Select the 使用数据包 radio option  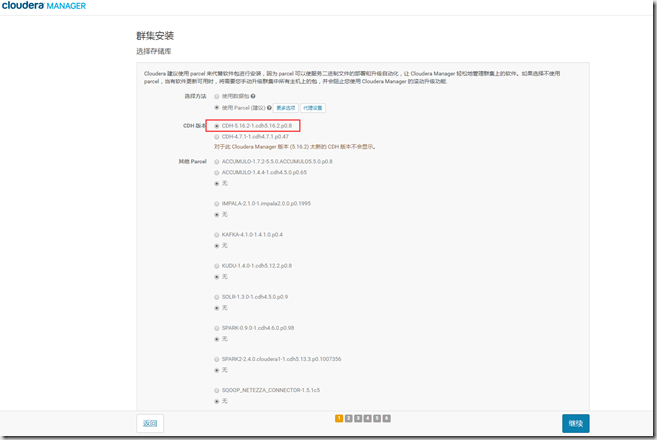point(217,96)
